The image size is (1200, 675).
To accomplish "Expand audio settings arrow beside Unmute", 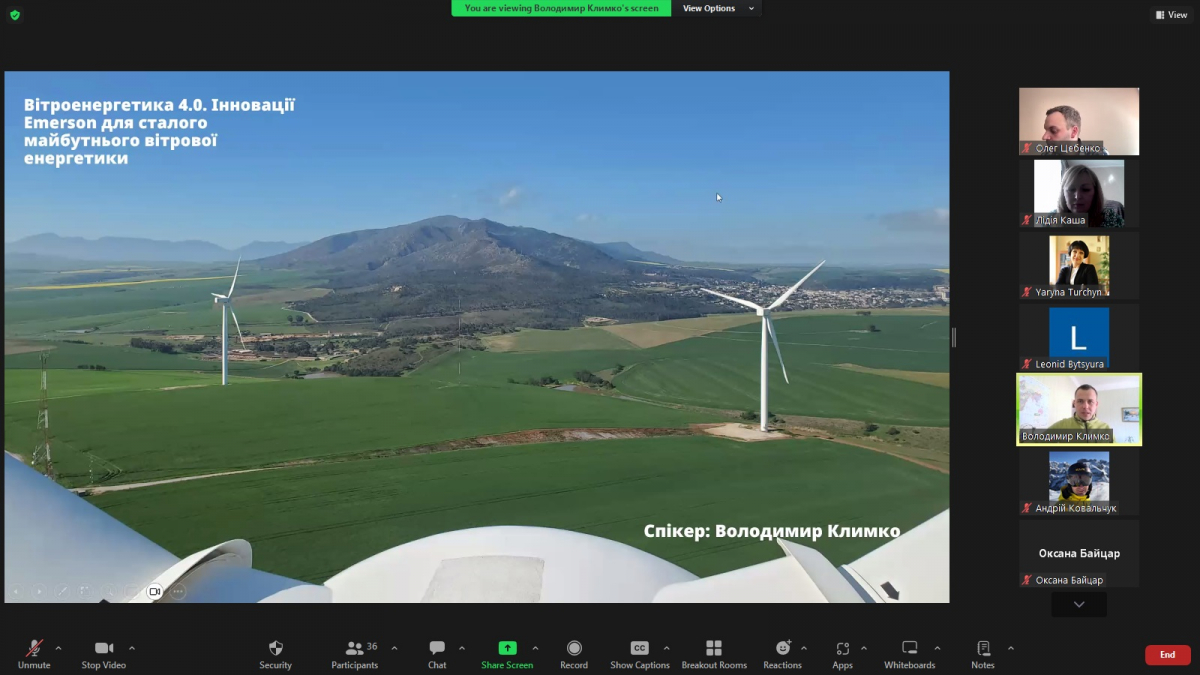I will click(58, 648).
